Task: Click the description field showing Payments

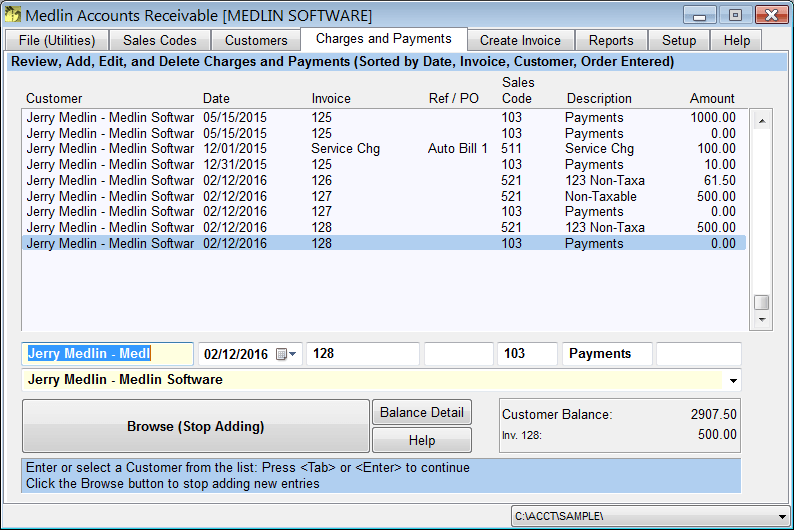Action: pyautogui.click(x=607, y=354)
